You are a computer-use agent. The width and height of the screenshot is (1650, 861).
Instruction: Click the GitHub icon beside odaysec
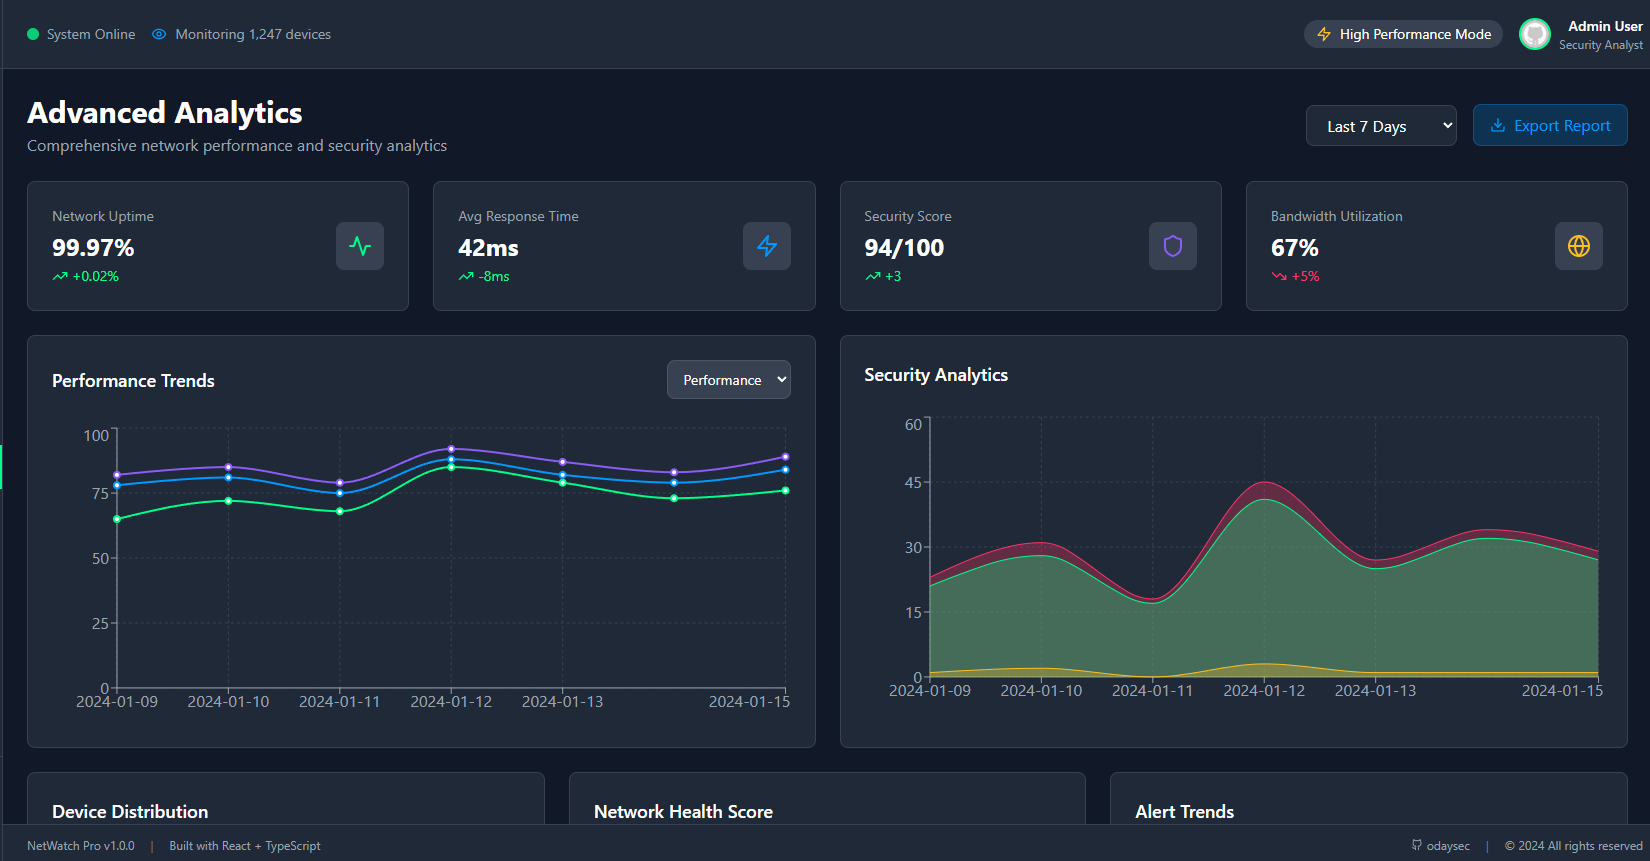coord(1417,845)
